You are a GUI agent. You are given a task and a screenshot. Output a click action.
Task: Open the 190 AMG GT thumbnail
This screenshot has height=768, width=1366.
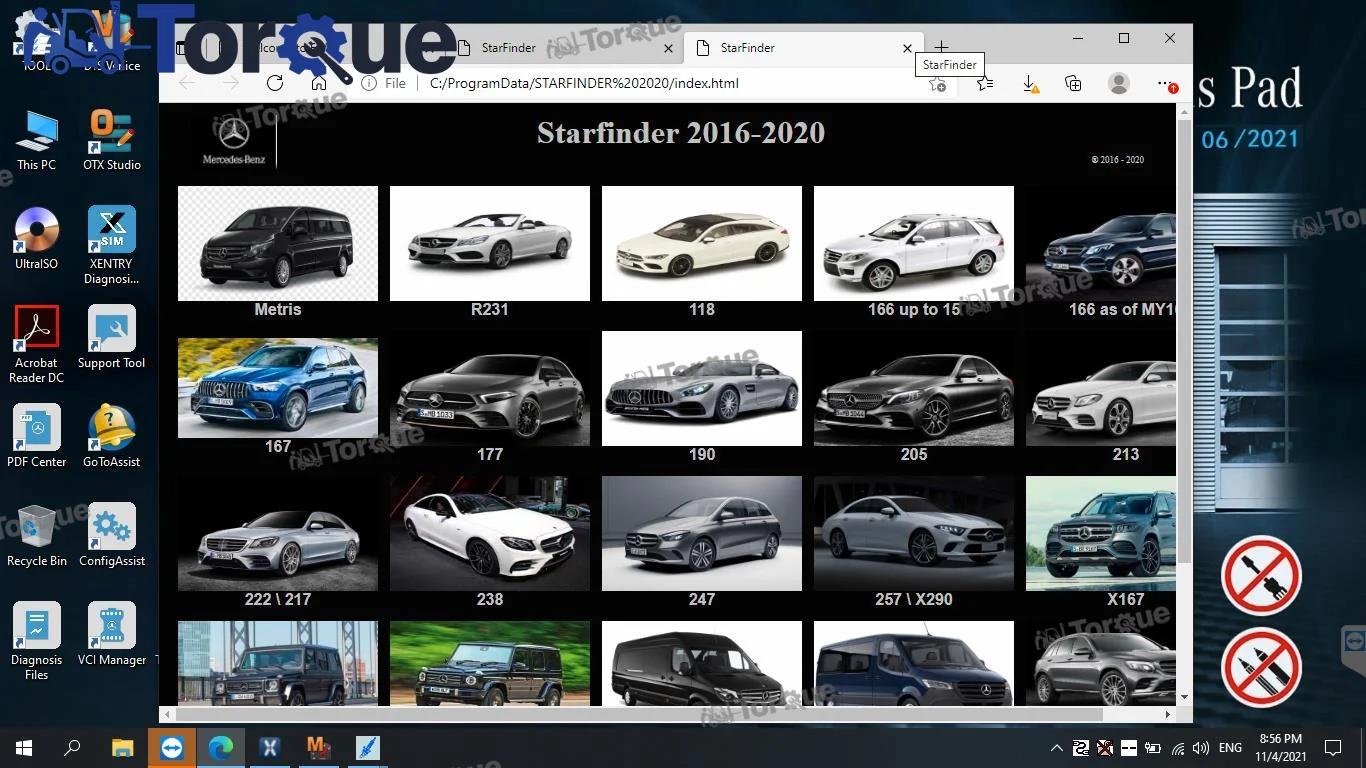pyautogui.click(x=702, y=388)
